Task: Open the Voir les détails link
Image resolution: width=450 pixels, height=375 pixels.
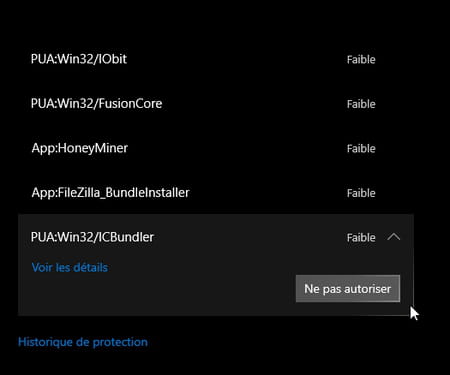Action: pos(70,267)
